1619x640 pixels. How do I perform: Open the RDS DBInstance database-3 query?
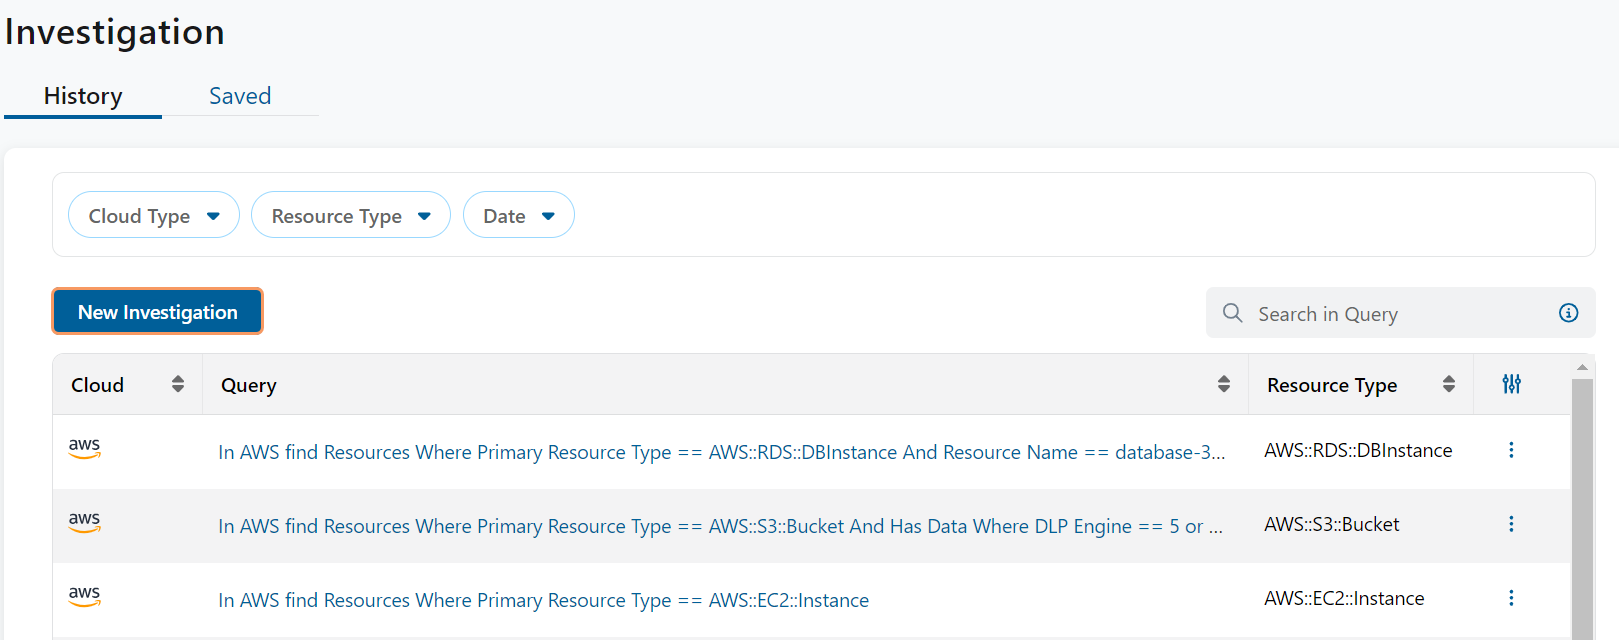720,452
